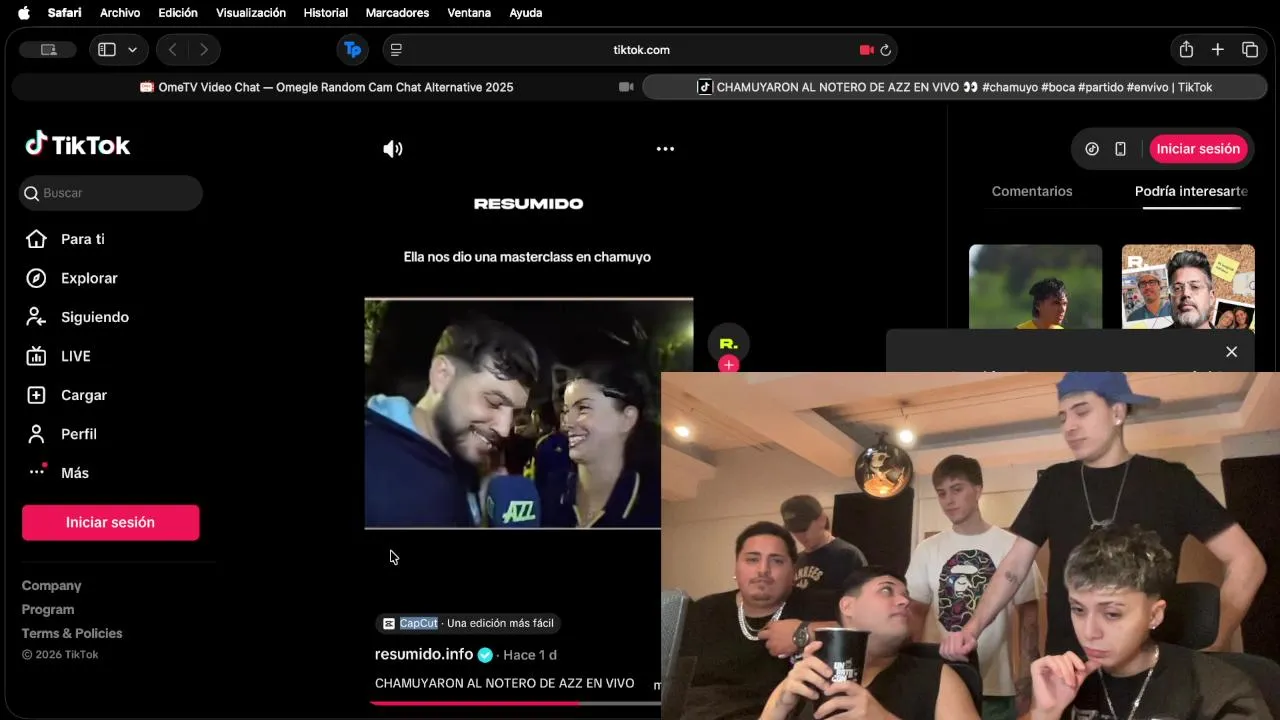Open the Historial menu

[326, 13]
